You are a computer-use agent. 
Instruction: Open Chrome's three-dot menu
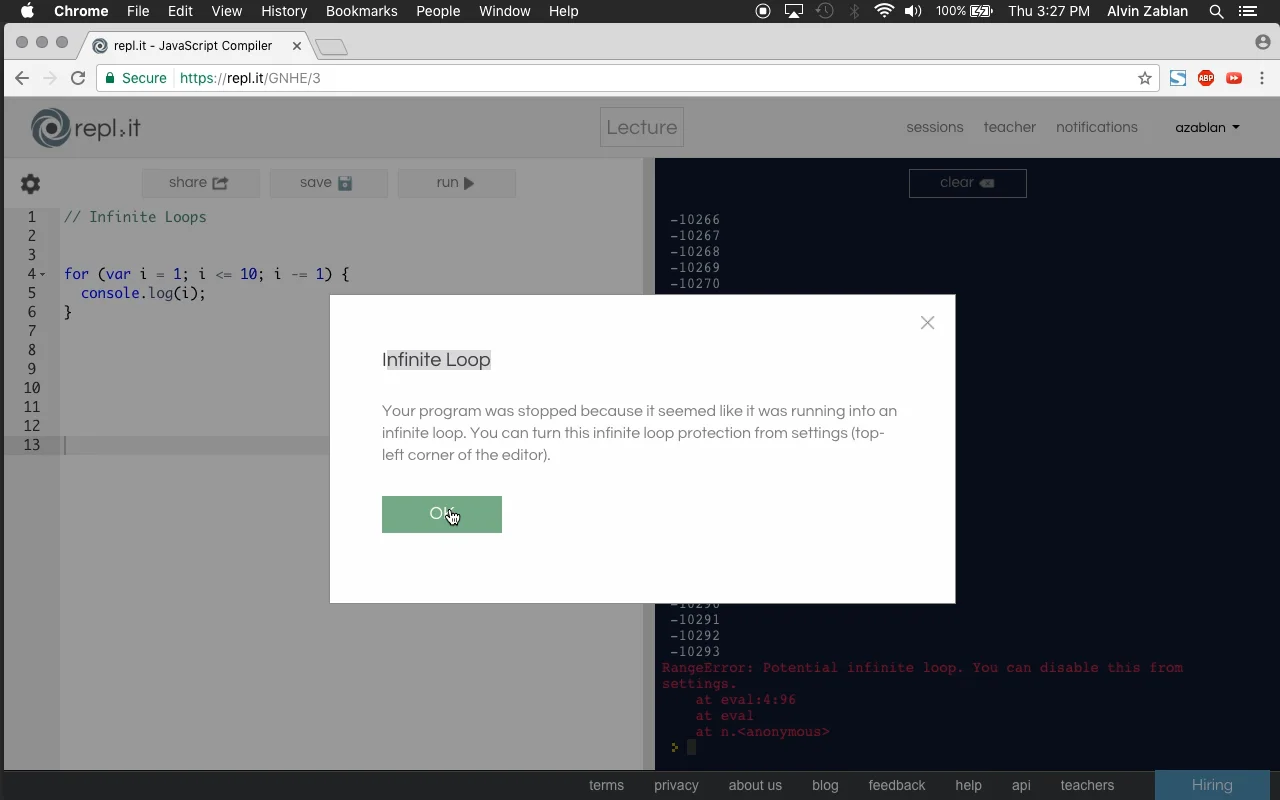[x=1262, y=78]
